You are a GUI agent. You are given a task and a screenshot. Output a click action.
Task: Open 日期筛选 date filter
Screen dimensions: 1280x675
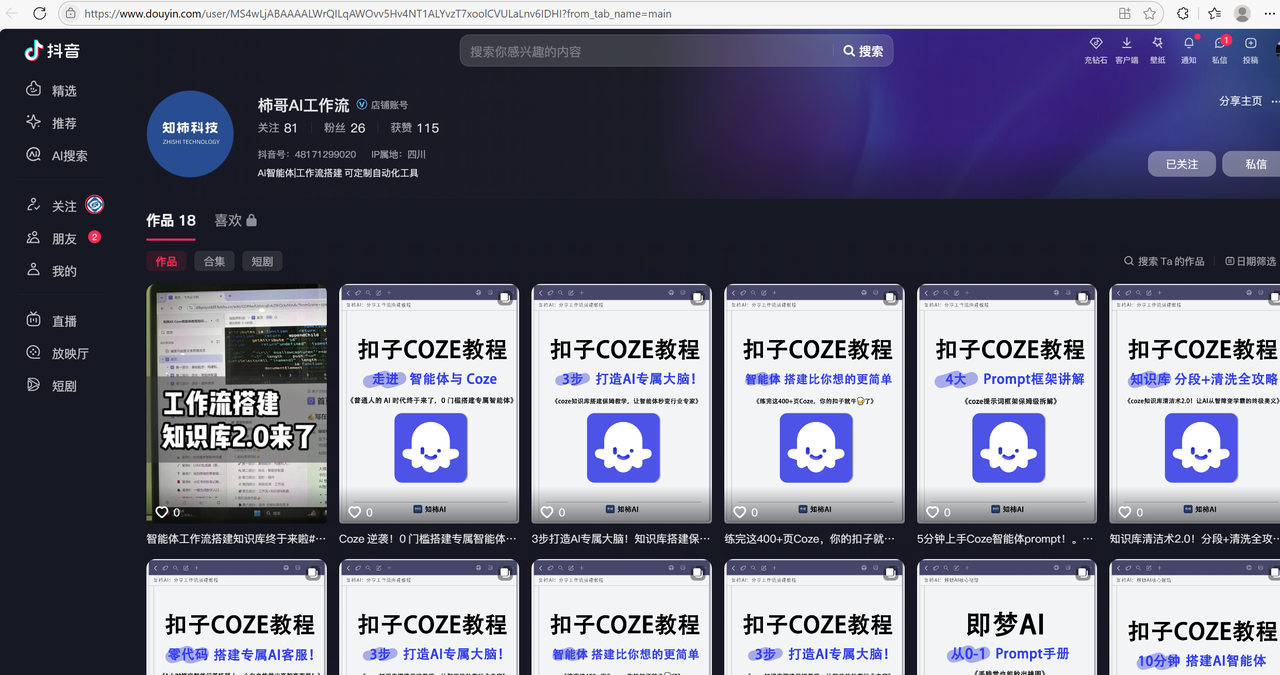click(x=1251, y=261)
